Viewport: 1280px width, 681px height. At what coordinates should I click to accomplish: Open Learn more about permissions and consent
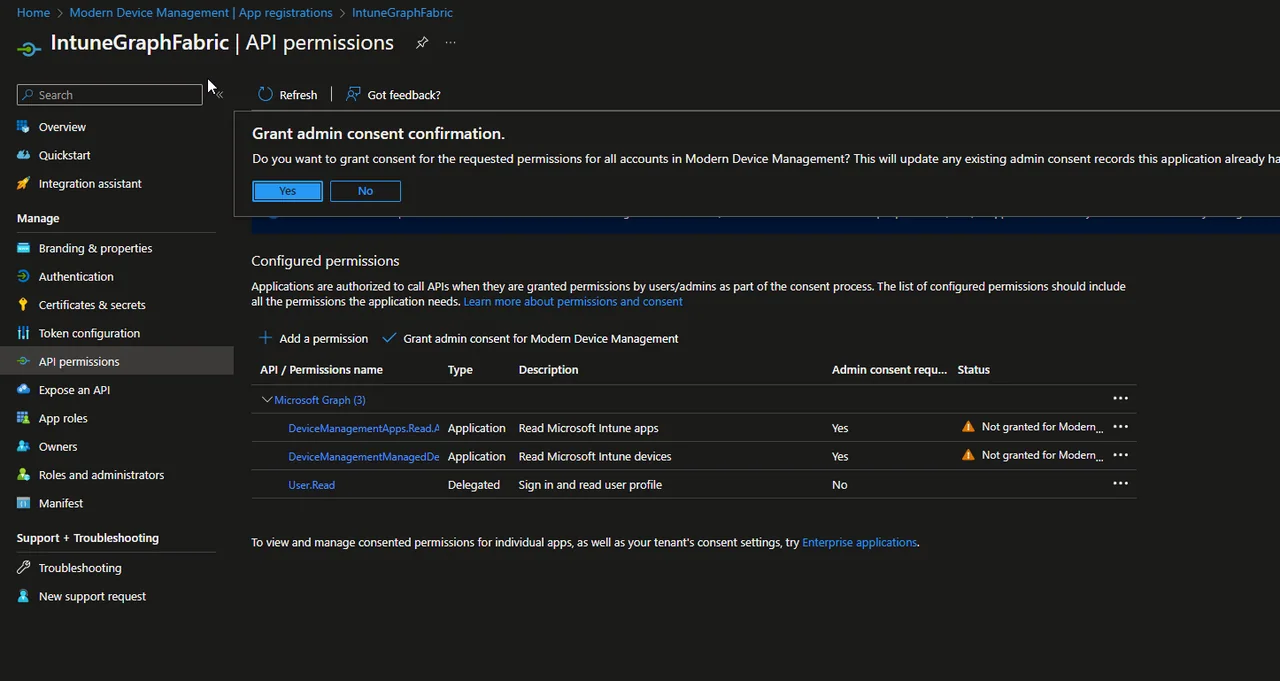pos(573,301)
